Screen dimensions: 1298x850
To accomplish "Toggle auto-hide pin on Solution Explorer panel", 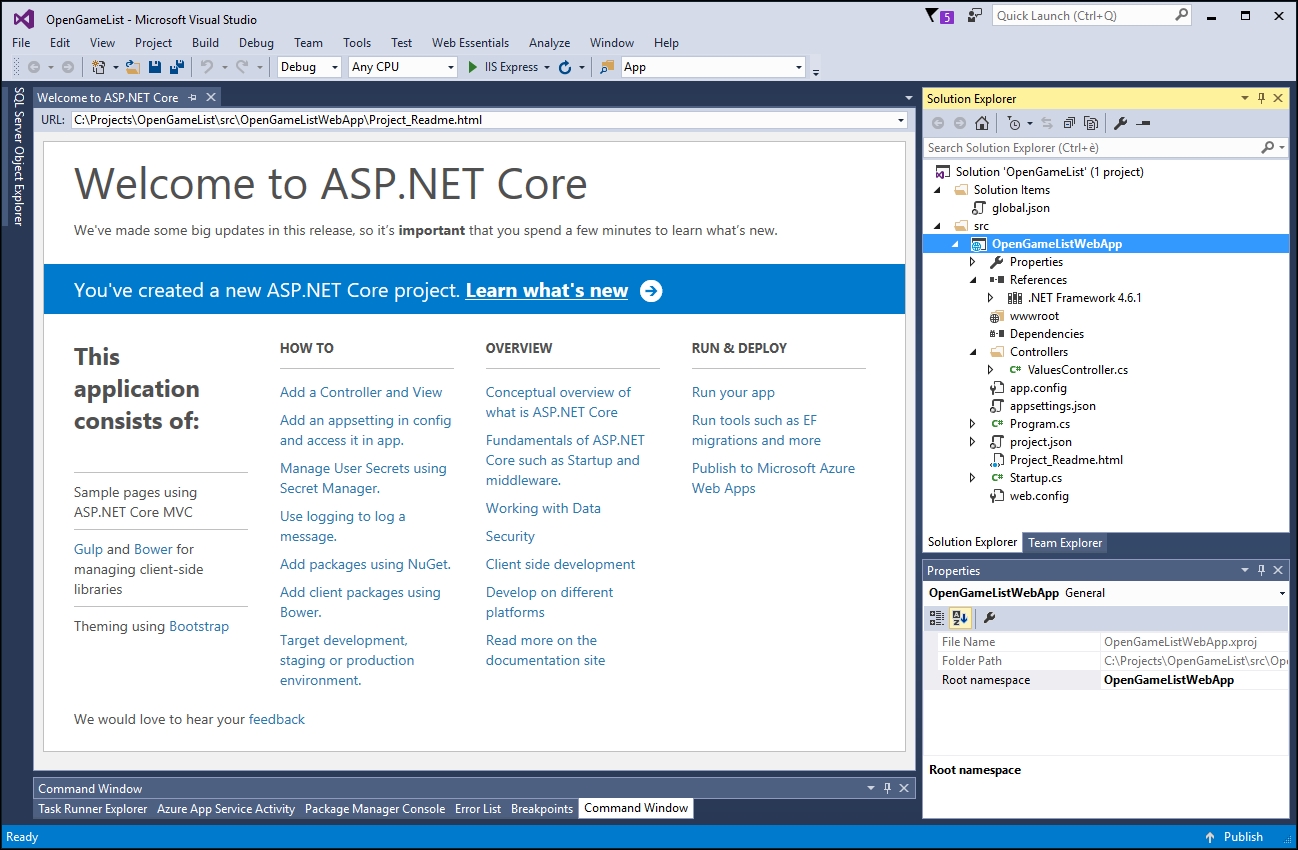I will [x=1261, y=98].
